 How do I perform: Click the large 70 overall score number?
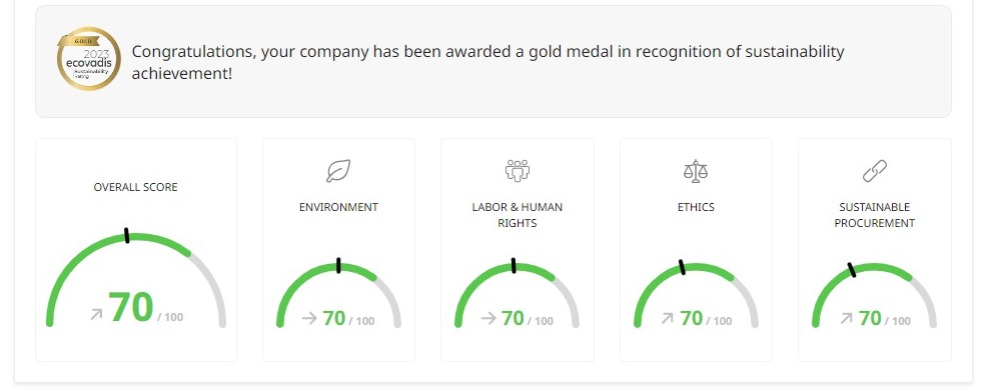[x=131, y=307]
